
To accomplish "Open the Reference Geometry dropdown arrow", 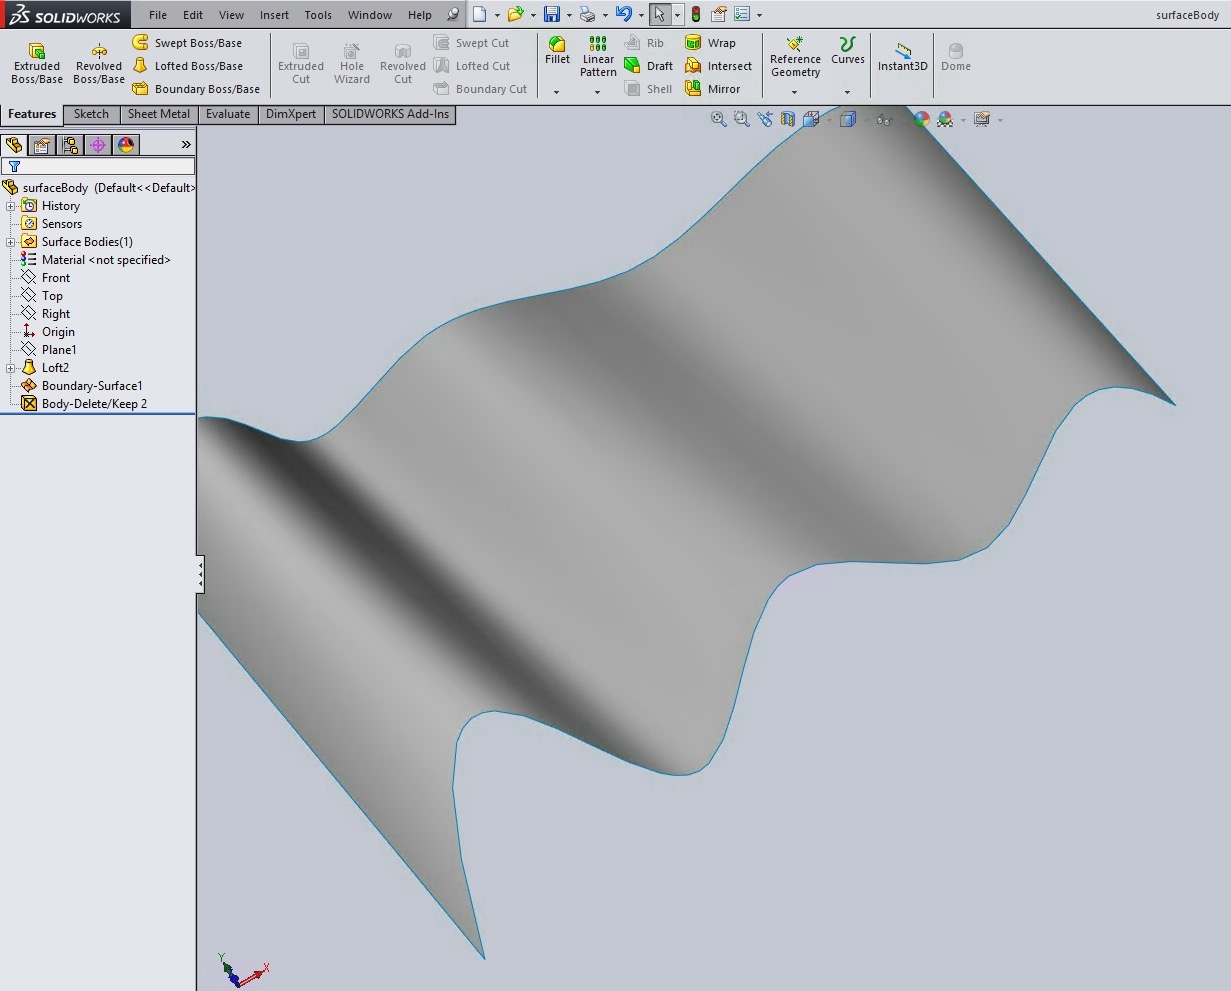I will [x=795, y=92].
